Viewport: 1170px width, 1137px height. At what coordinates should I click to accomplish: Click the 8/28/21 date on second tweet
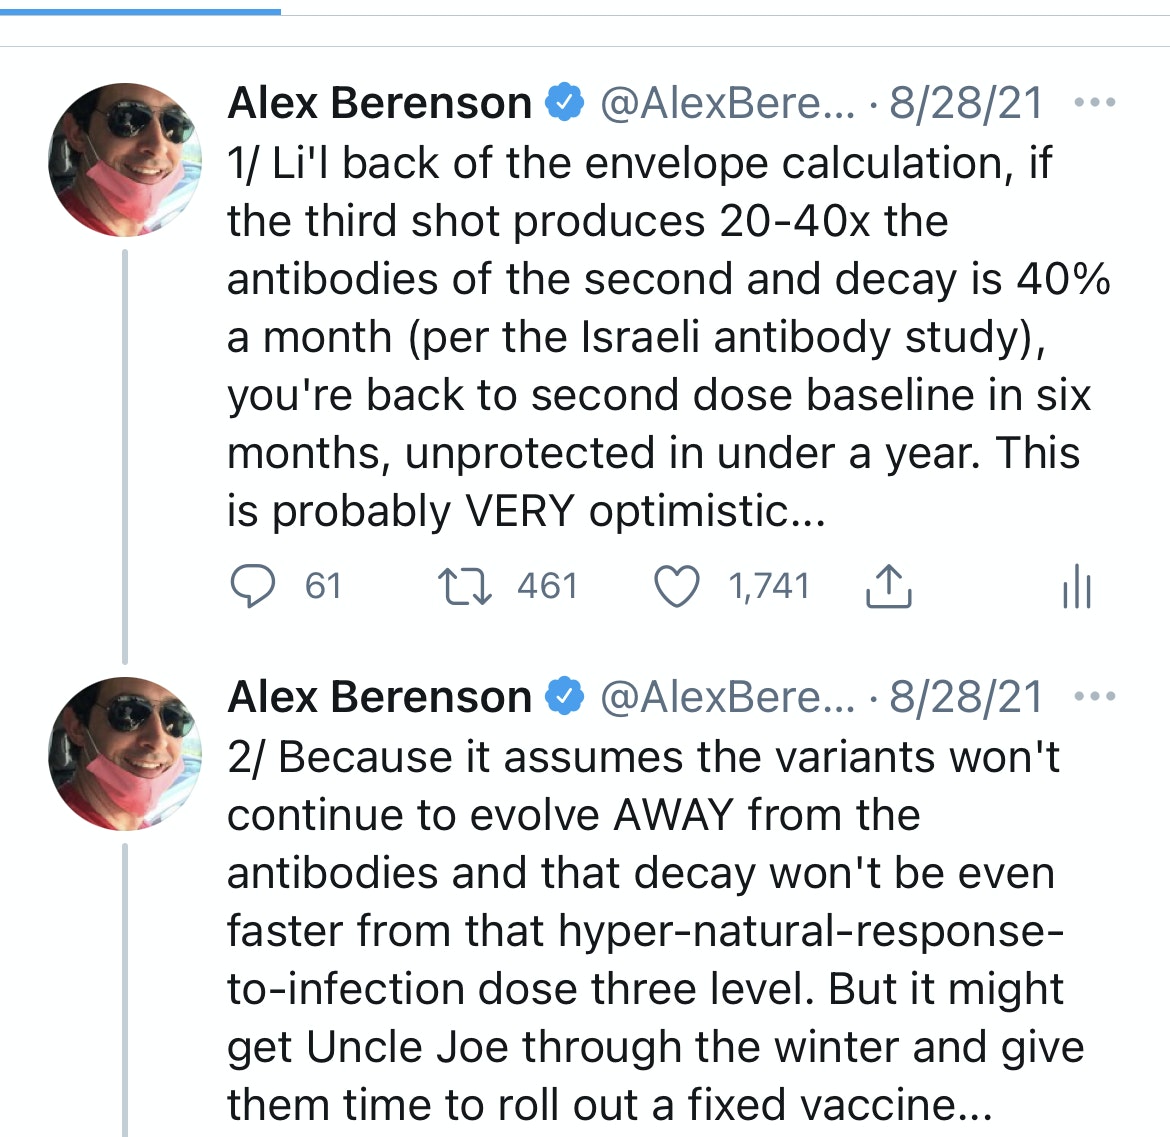(x=966, y=697)
